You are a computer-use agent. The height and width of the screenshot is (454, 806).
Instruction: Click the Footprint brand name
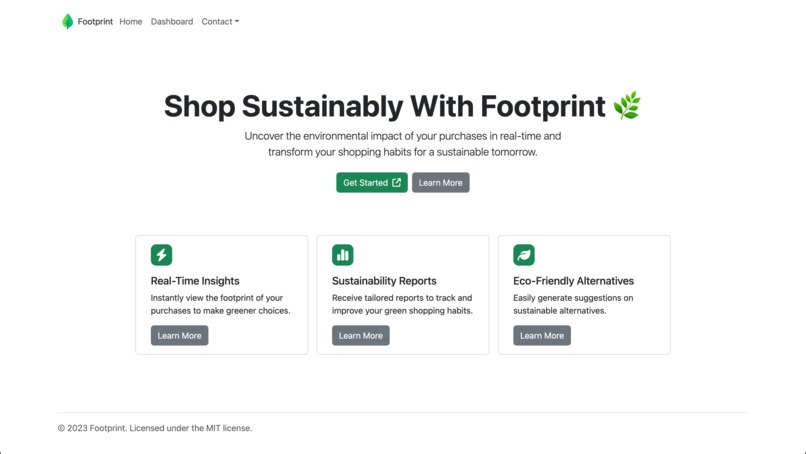point(95,22)
